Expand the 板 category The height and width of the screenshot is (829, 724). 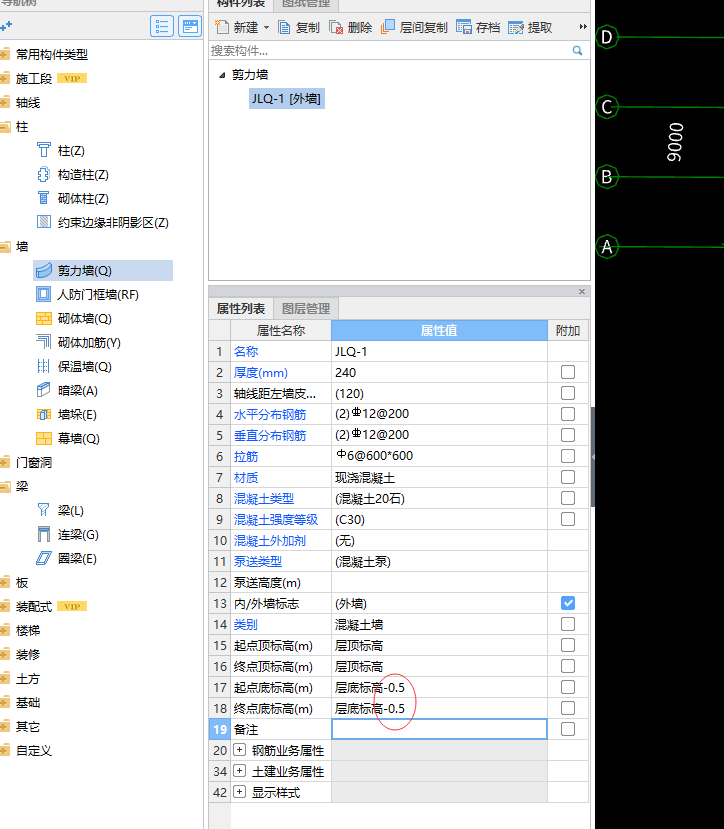[x=6, y=582]
